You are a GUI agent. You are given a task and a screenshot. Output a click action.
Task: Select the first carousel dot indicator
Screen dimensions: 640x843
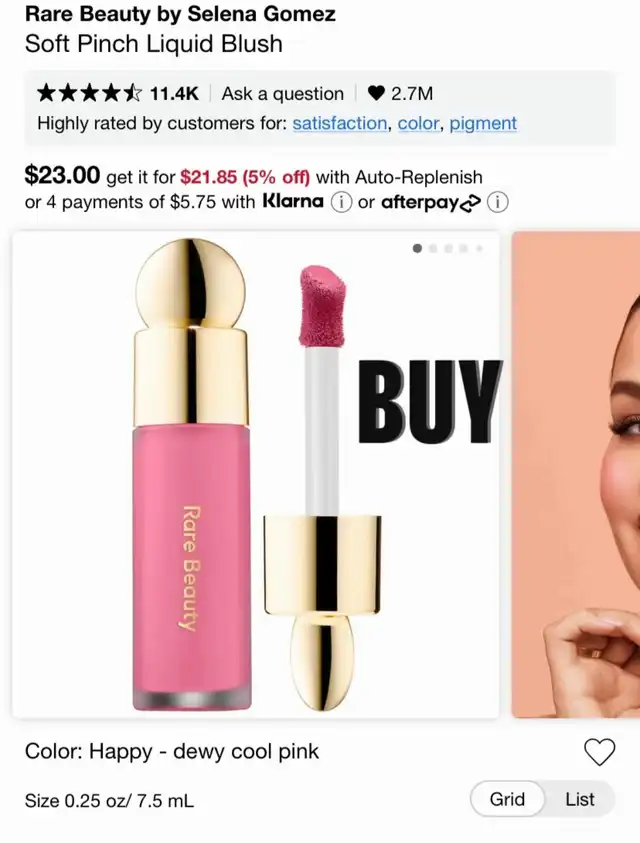(x=417, y=248)
